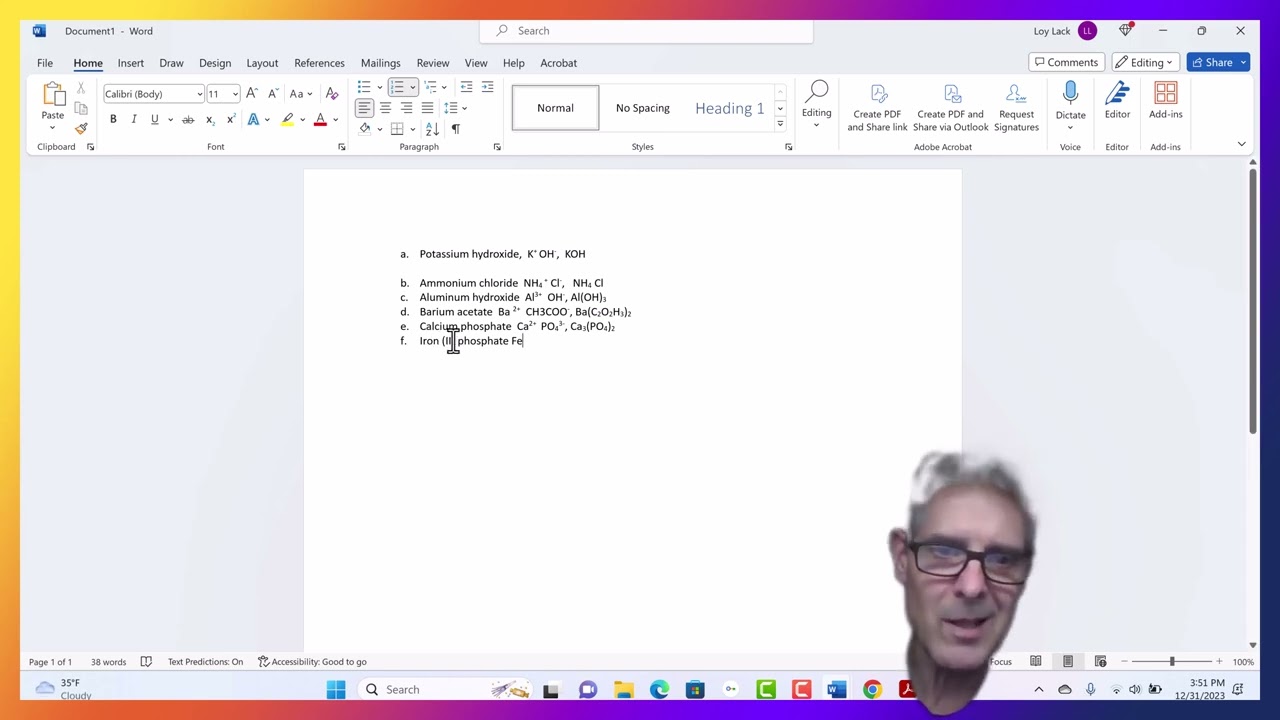Click Accessibility: Good to go status

coord(312,661)
